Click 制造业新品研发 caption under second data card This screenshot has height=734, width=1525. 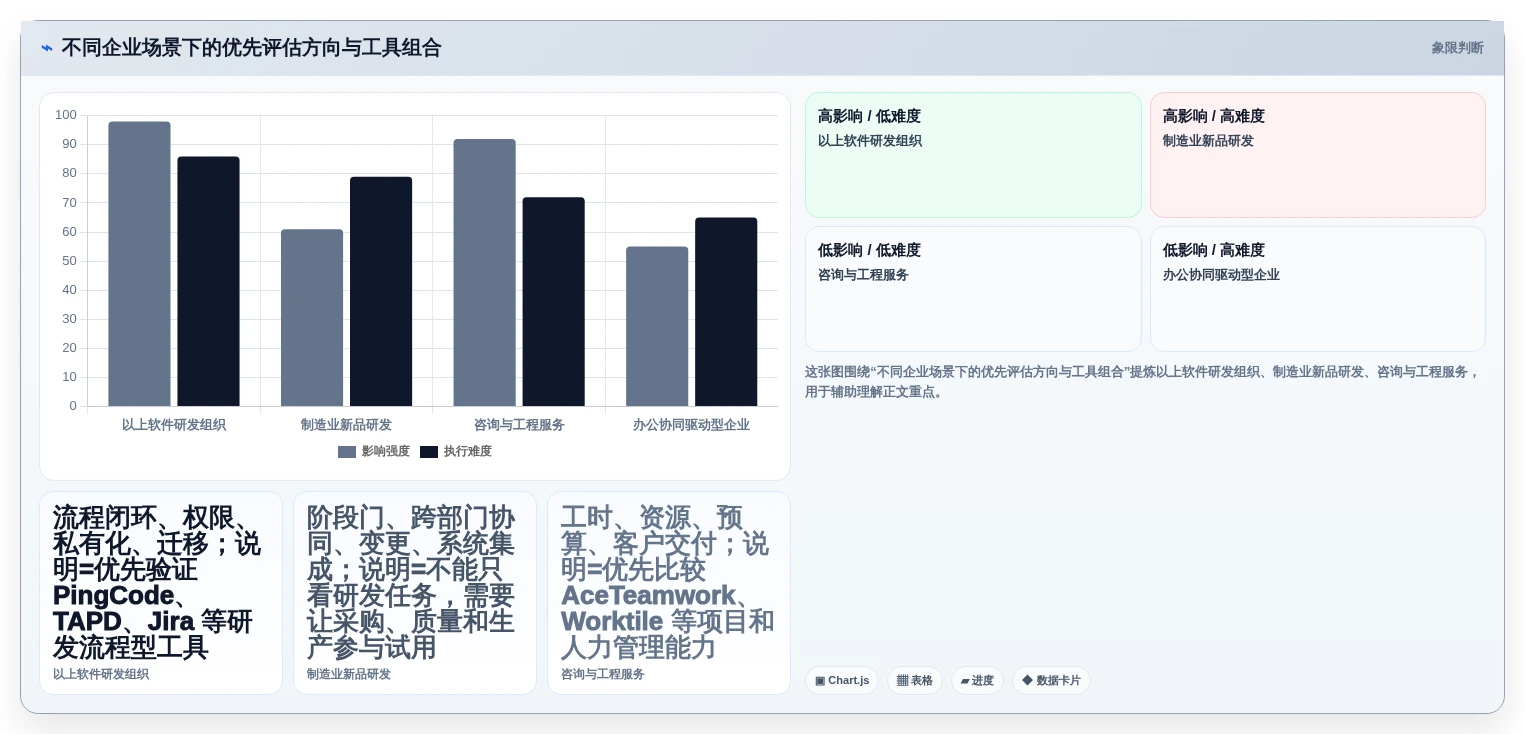point(349,675)
